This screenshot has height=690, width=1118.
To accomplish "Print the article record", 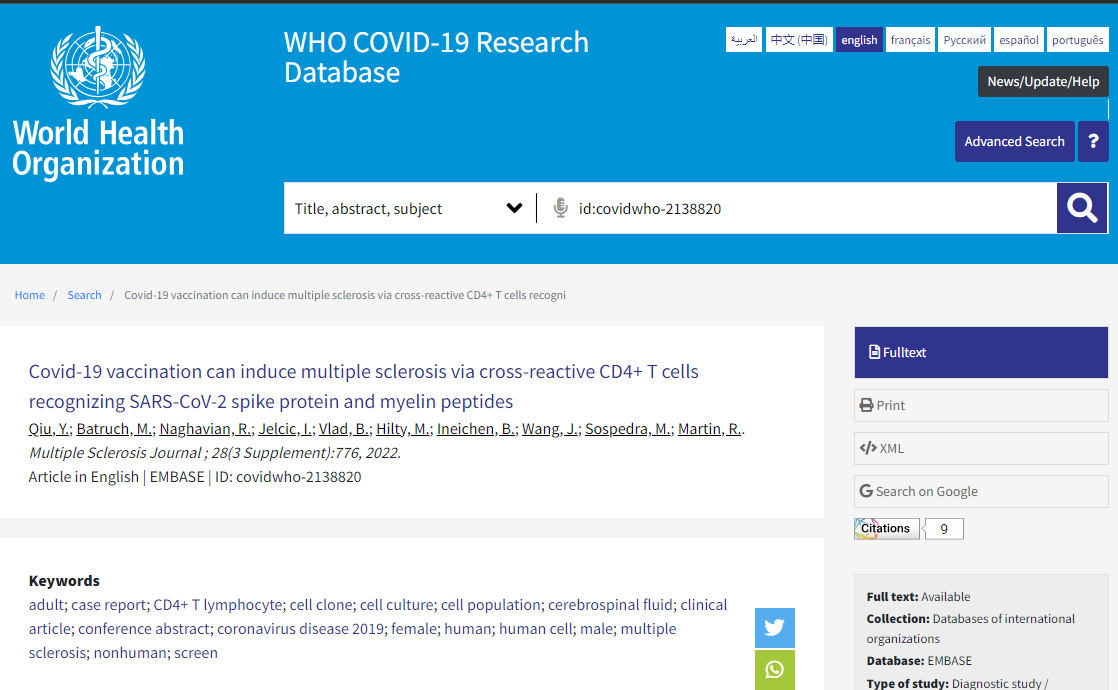I will (x=981, y=405).
